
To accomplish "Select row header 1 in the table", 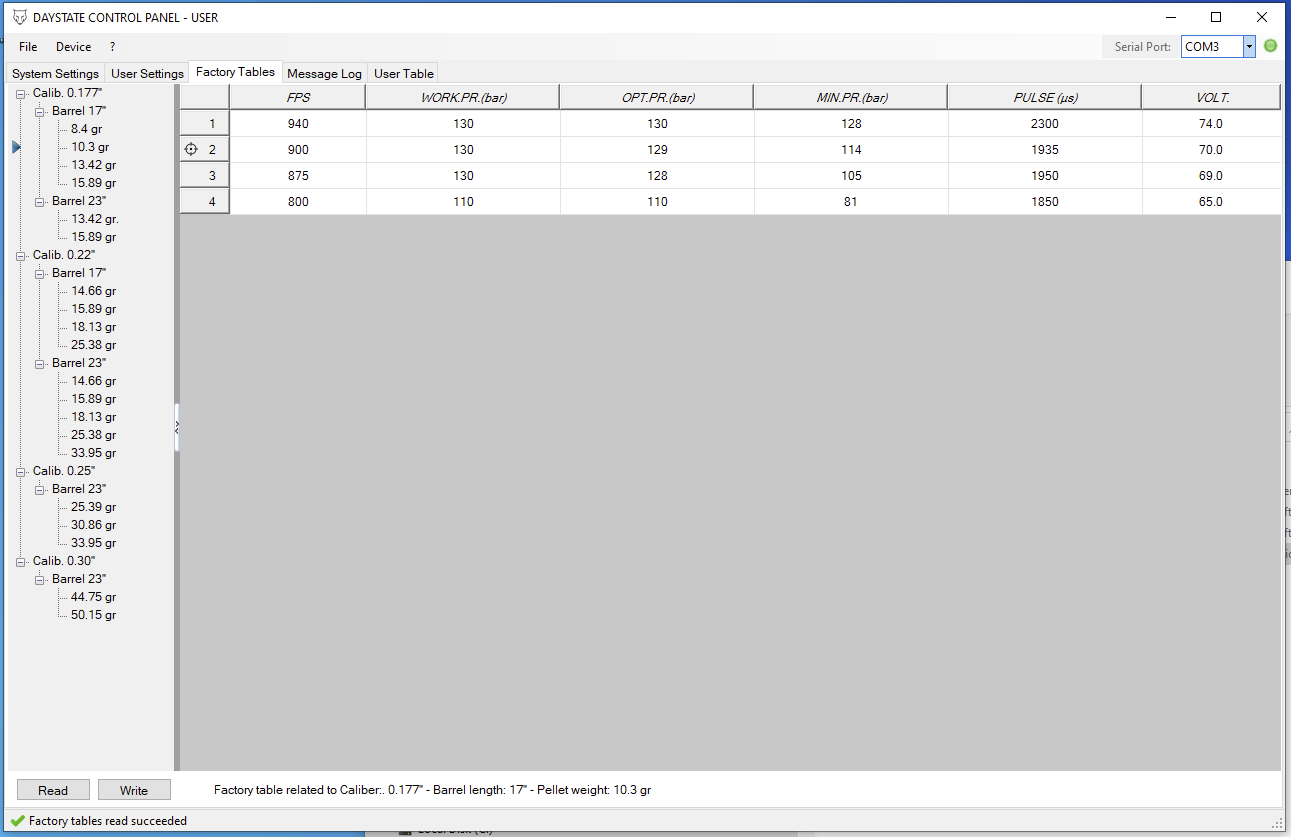I will [205, 124].
